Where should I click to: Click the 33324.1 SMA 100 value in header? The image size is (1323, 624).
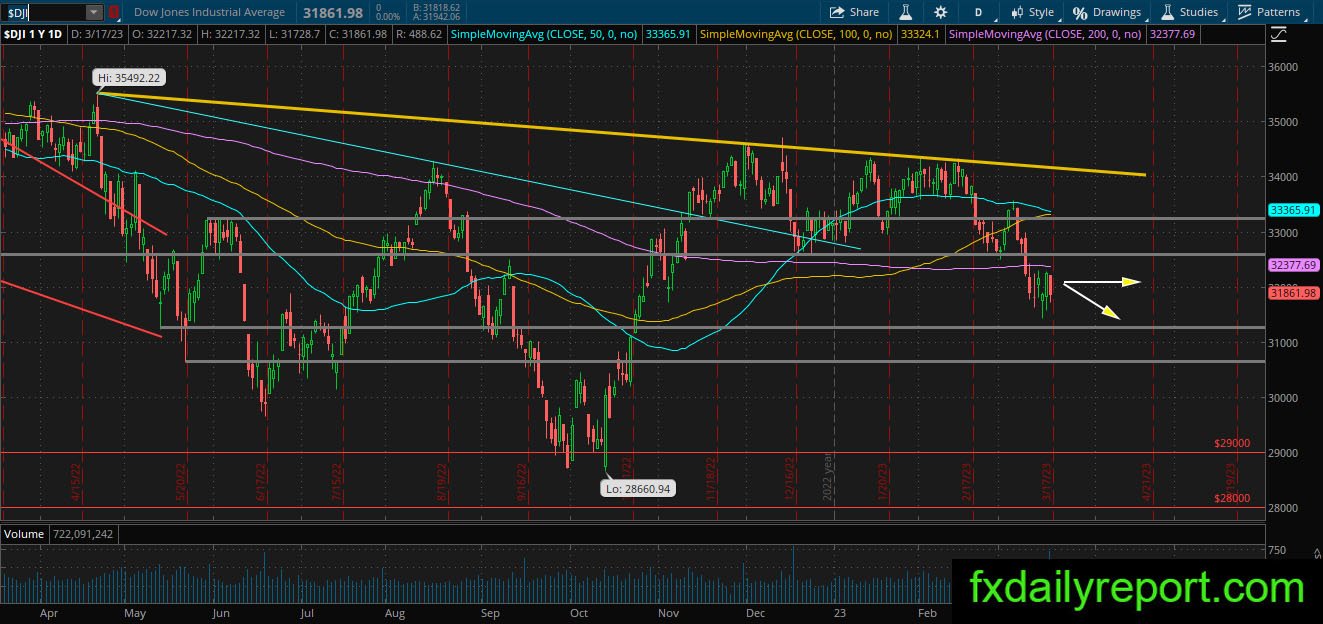point(920,34)
